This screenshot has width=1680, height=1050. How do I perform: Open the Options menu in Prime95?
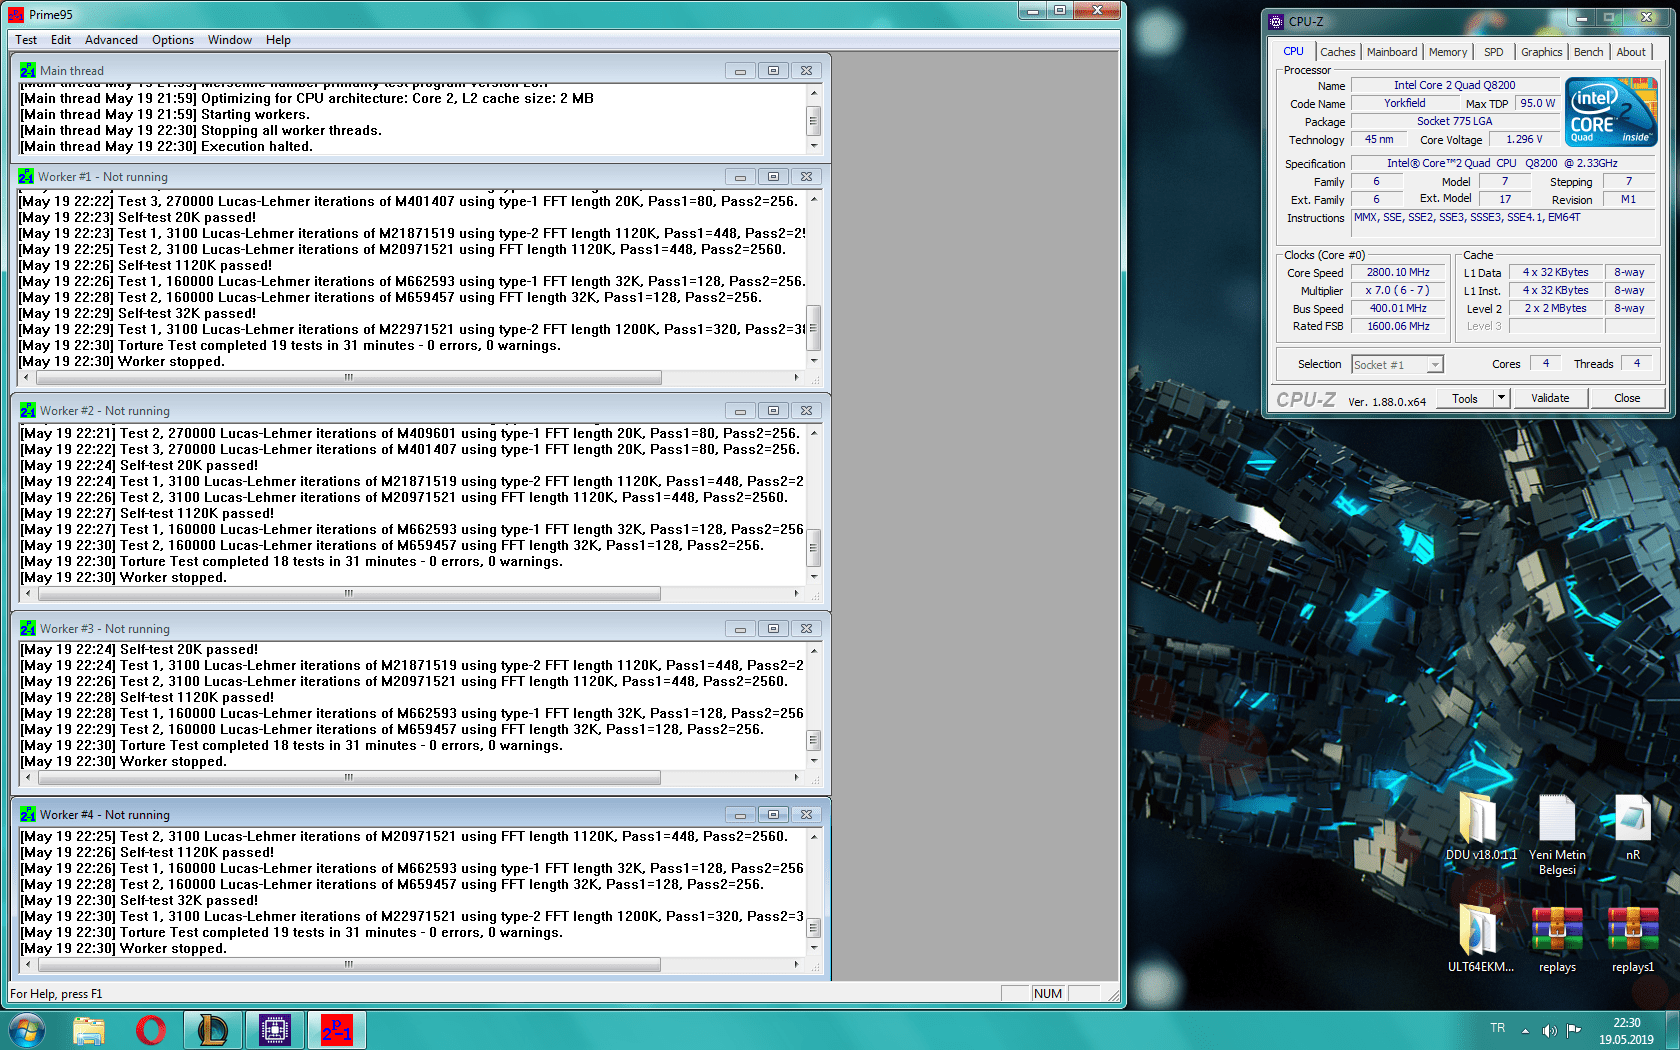(x=173, y=40)
